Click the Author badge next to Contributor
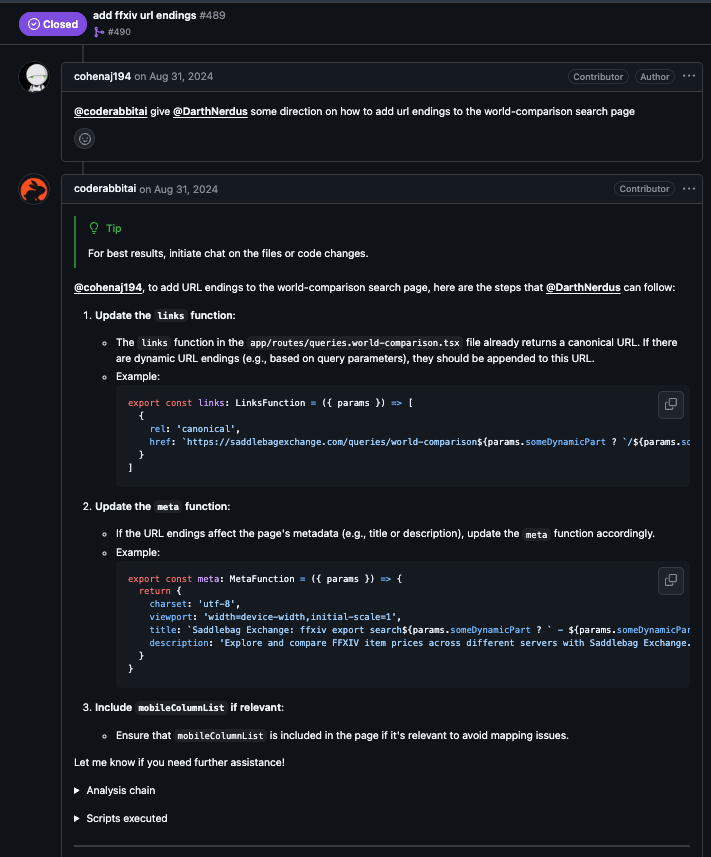 (x=654, y=76)
